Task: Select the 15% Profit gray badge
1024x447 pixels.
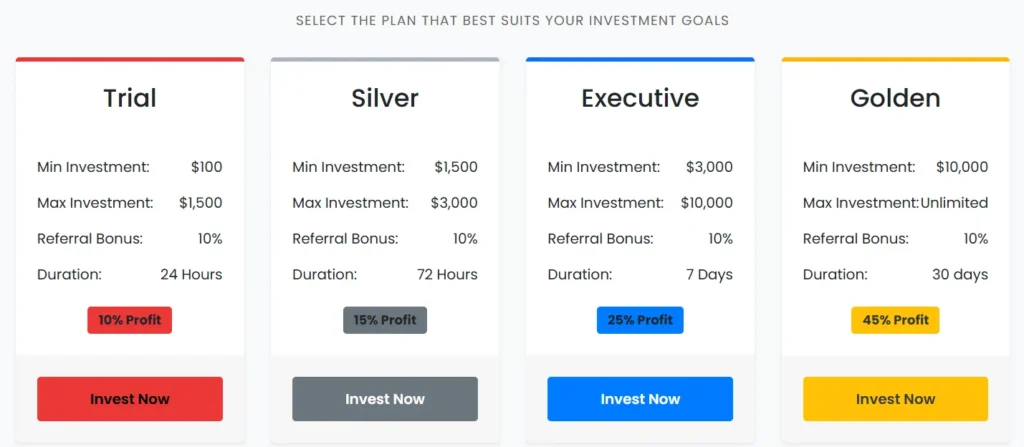Action: coord(385,320)
